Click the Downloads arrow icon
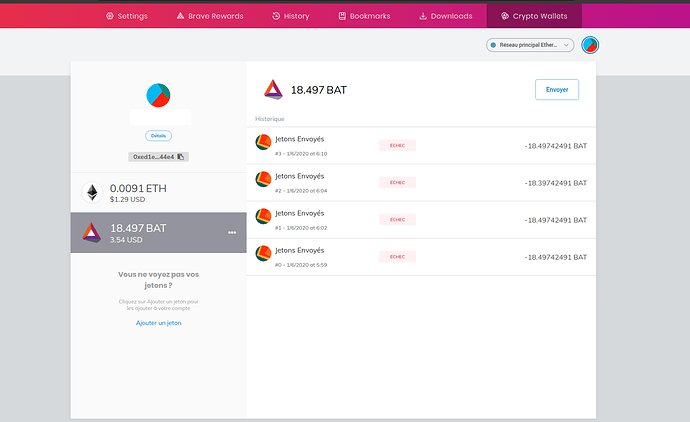The image size is (690, 422). tap(423, 16)
